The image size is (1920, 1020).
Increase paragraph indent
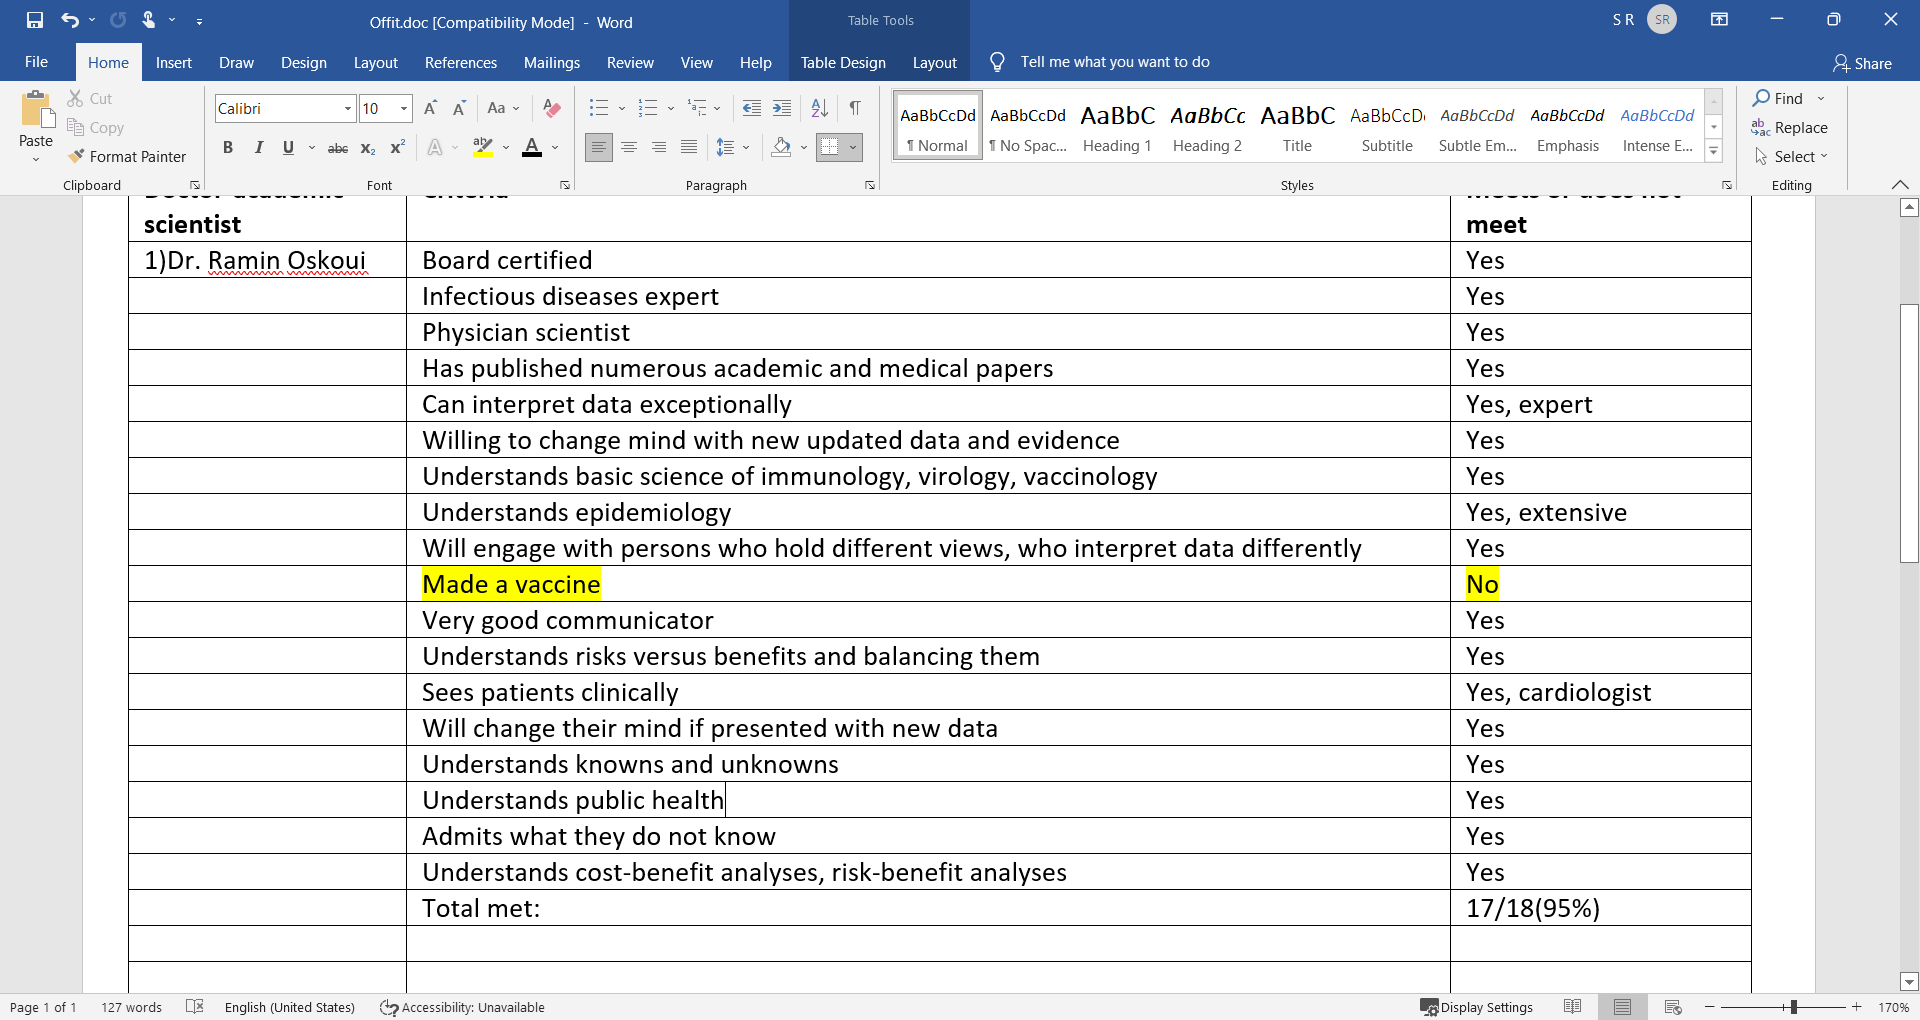click(x=782, y=108)
